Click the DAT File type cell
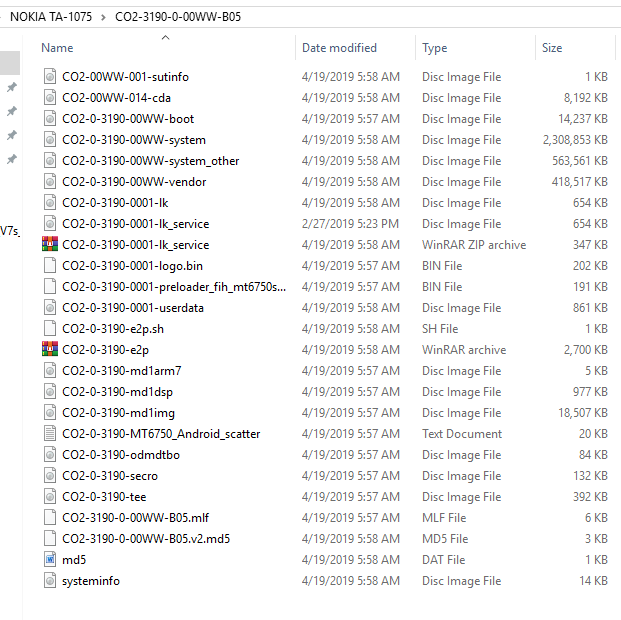Viewport: 621px width, 620px height. (x=444, y=560)
